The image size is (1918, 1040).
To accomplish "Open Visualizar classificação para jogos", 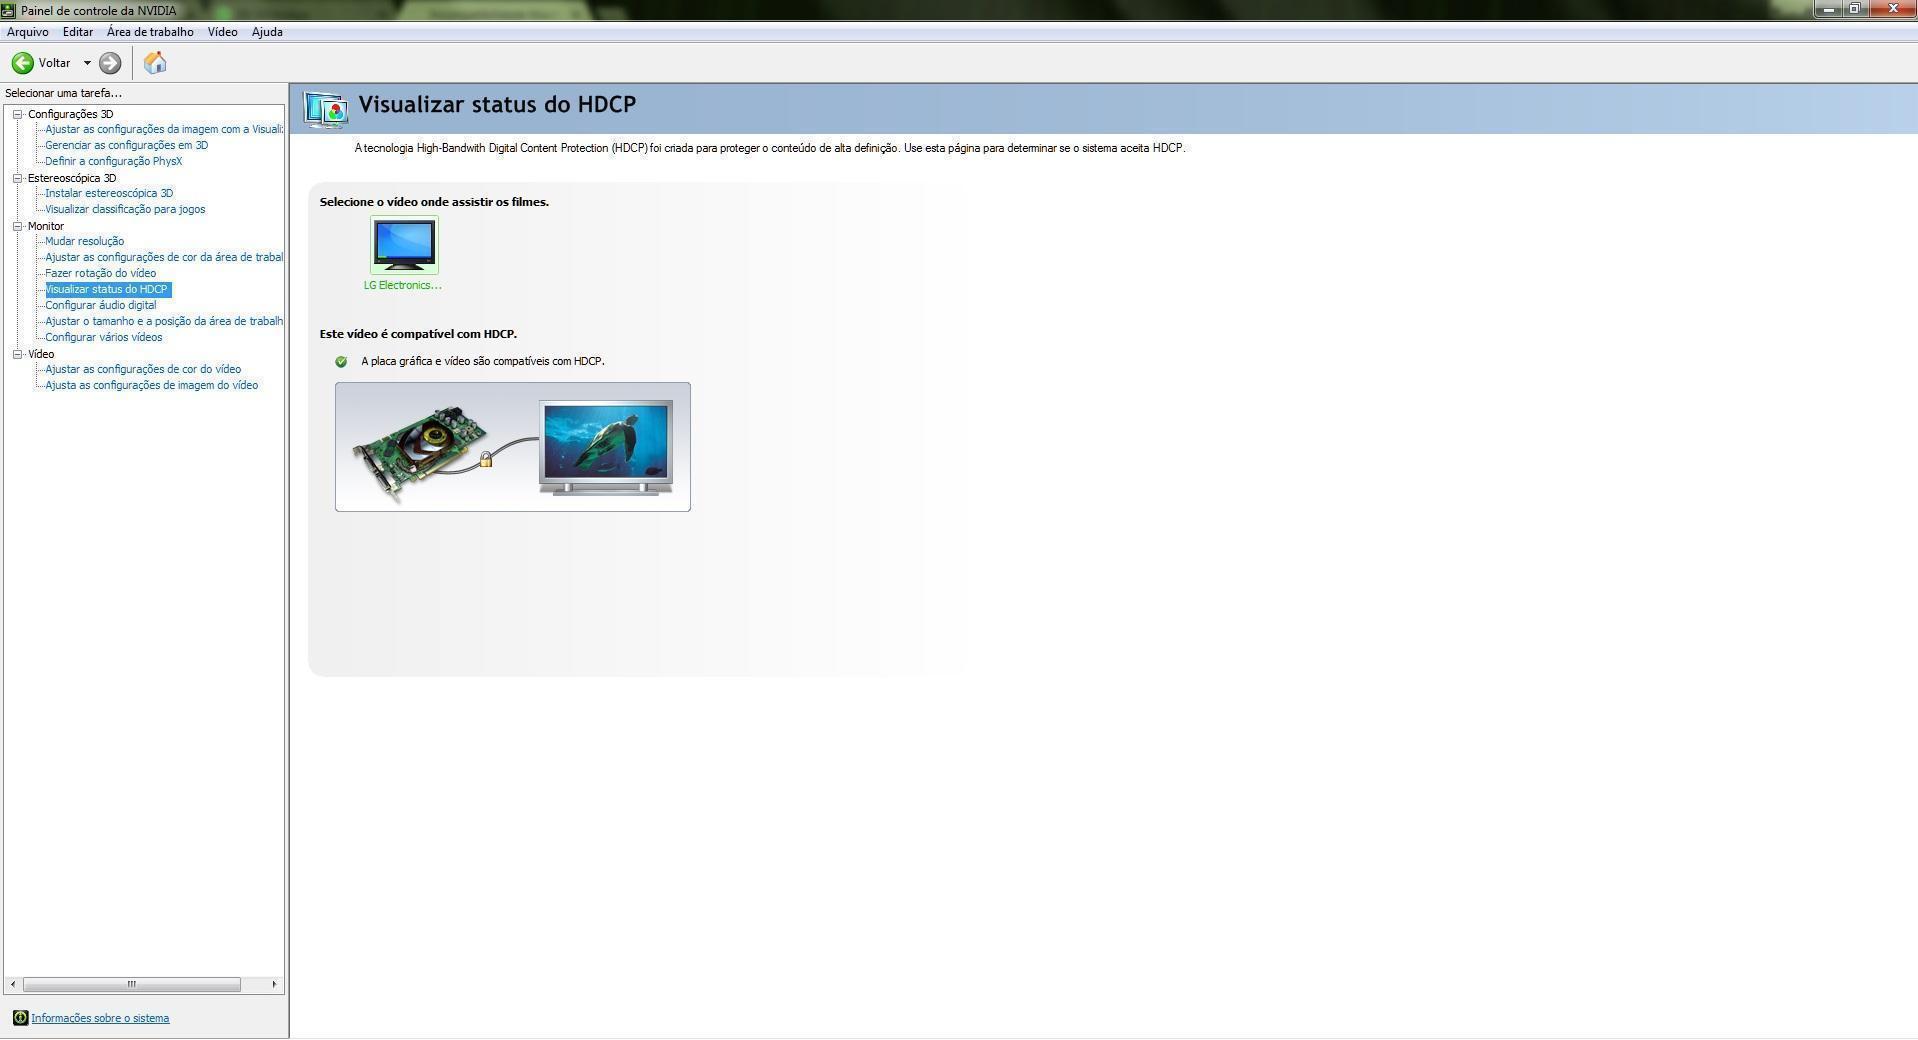I will click(x=125, y=209).
